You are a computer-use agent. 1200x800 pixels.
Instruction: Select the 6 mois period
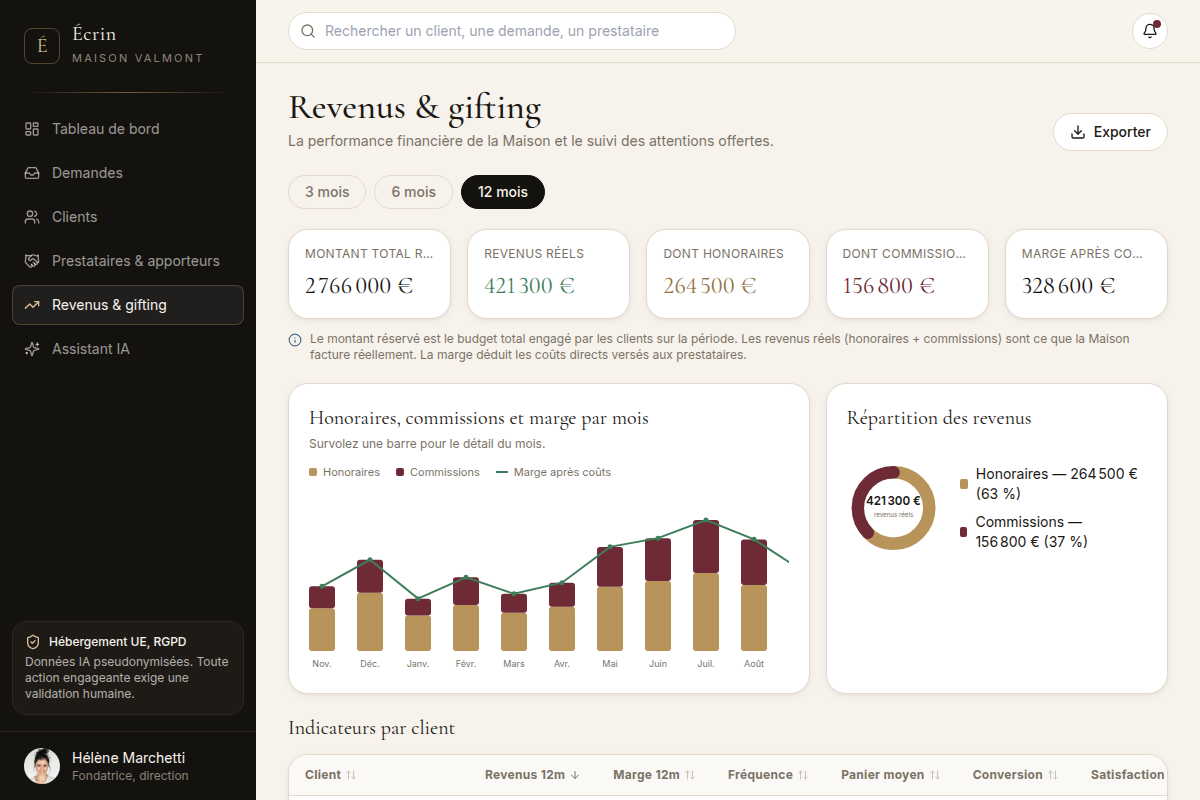click(x=413, y=192)
